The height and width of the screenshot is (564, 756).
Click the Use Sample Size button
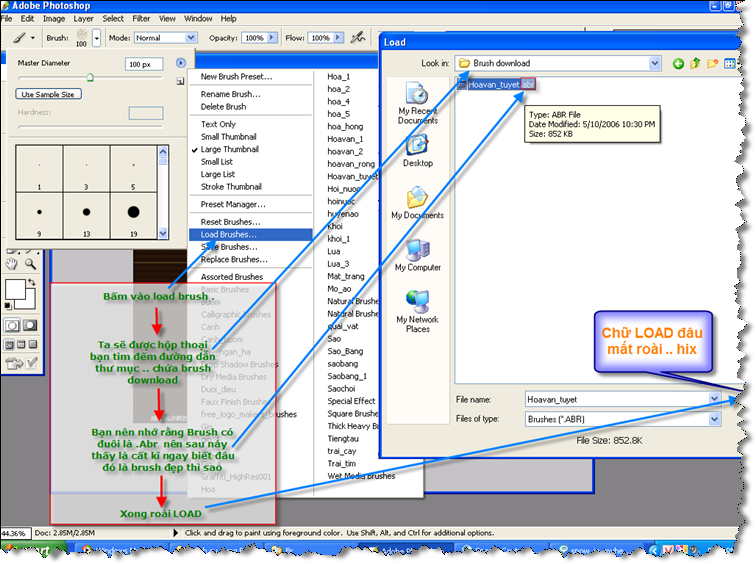coord(48,94)
